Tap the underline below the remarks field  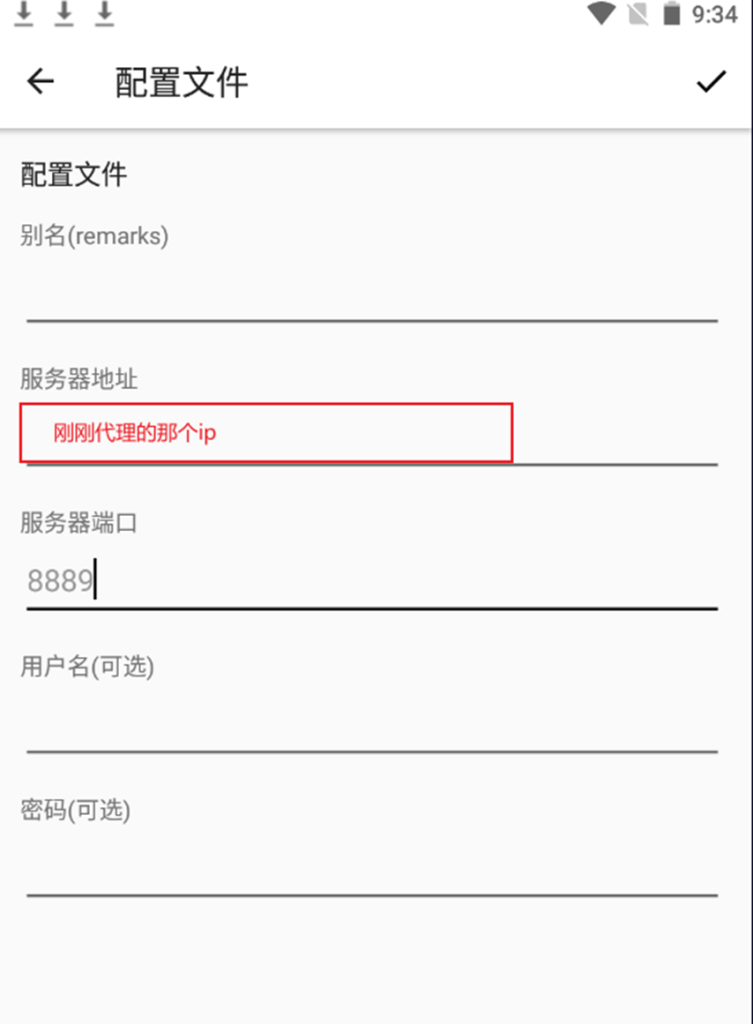point(370,318)
